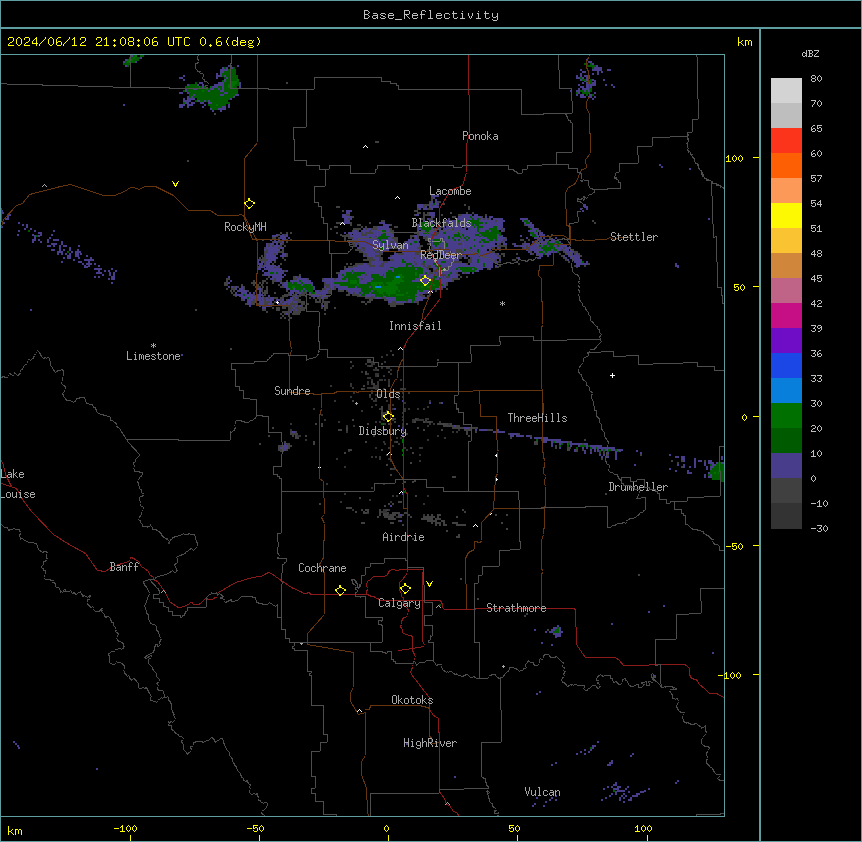Click the Strathmore label
Viewport: 862px width, 842px height.
tap(516, 608)
